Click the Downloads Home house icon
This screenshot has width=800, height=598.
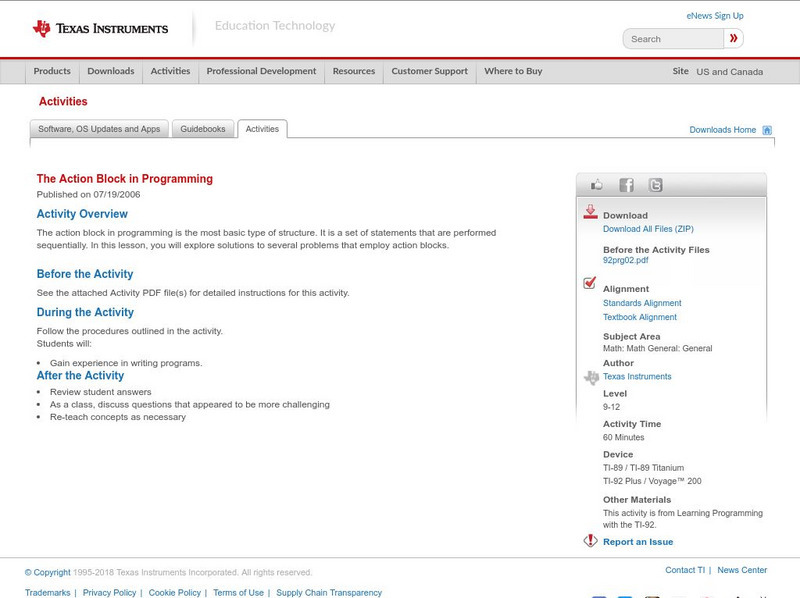[767, 130]
